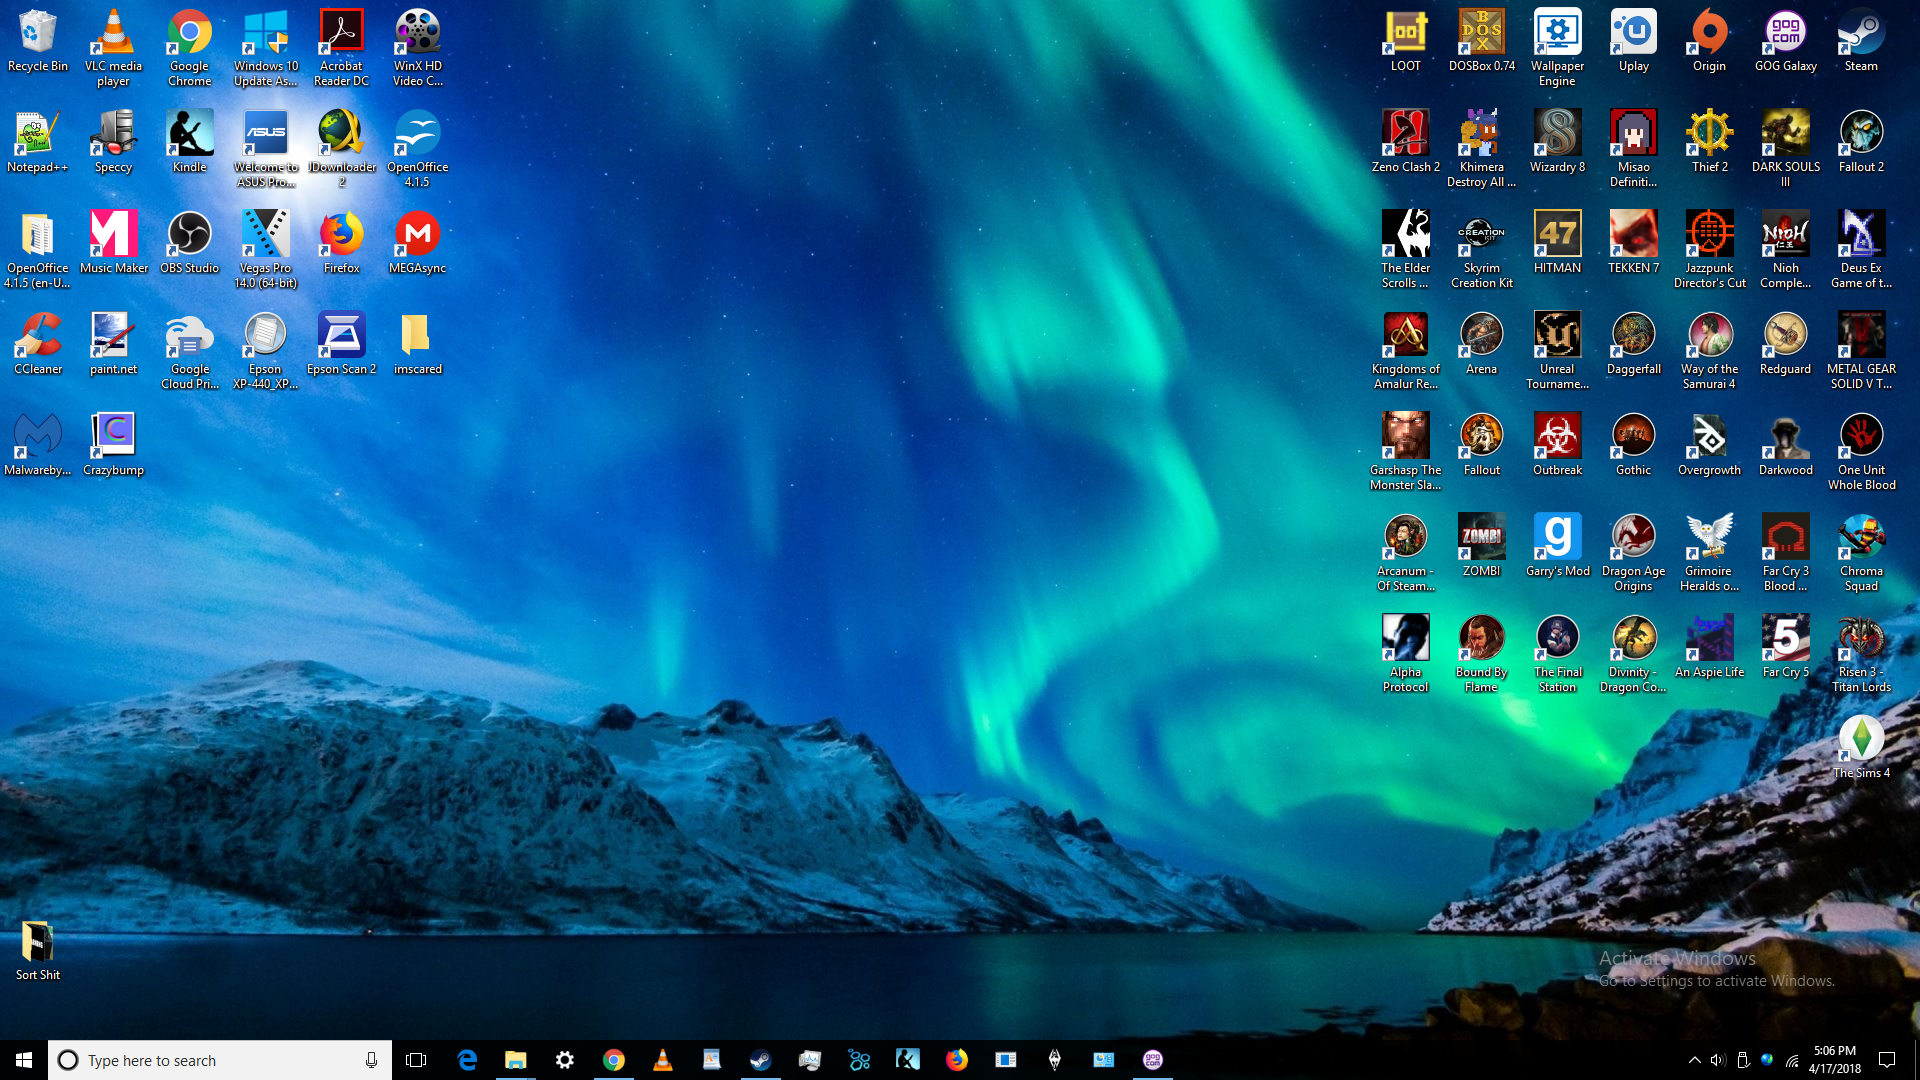
Task: Select the HITMAN game icon
Action: click(x=1558, y=244)
